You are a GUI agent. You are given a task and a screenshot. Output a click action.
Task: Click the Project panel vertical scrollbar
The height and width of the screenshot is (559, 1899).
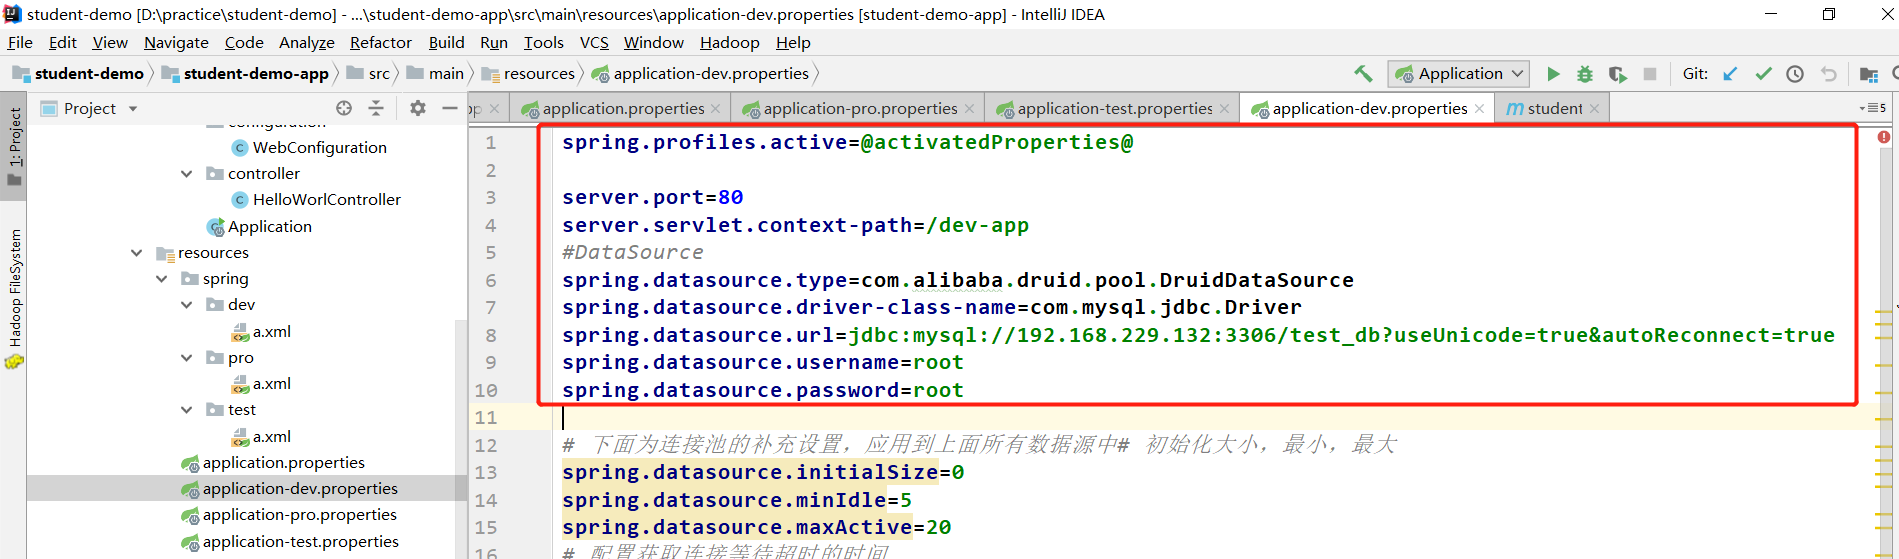coord(461,437)
